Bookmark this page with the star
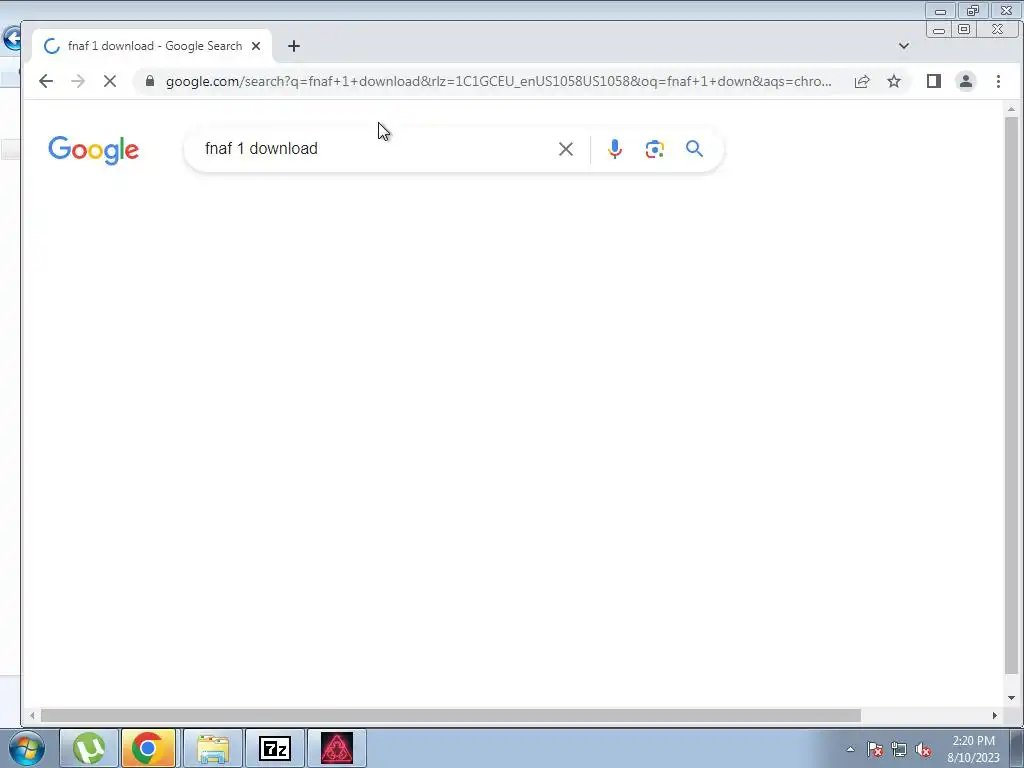The width and height of the screenshot is (1024, 768). [x=894, y=81]
